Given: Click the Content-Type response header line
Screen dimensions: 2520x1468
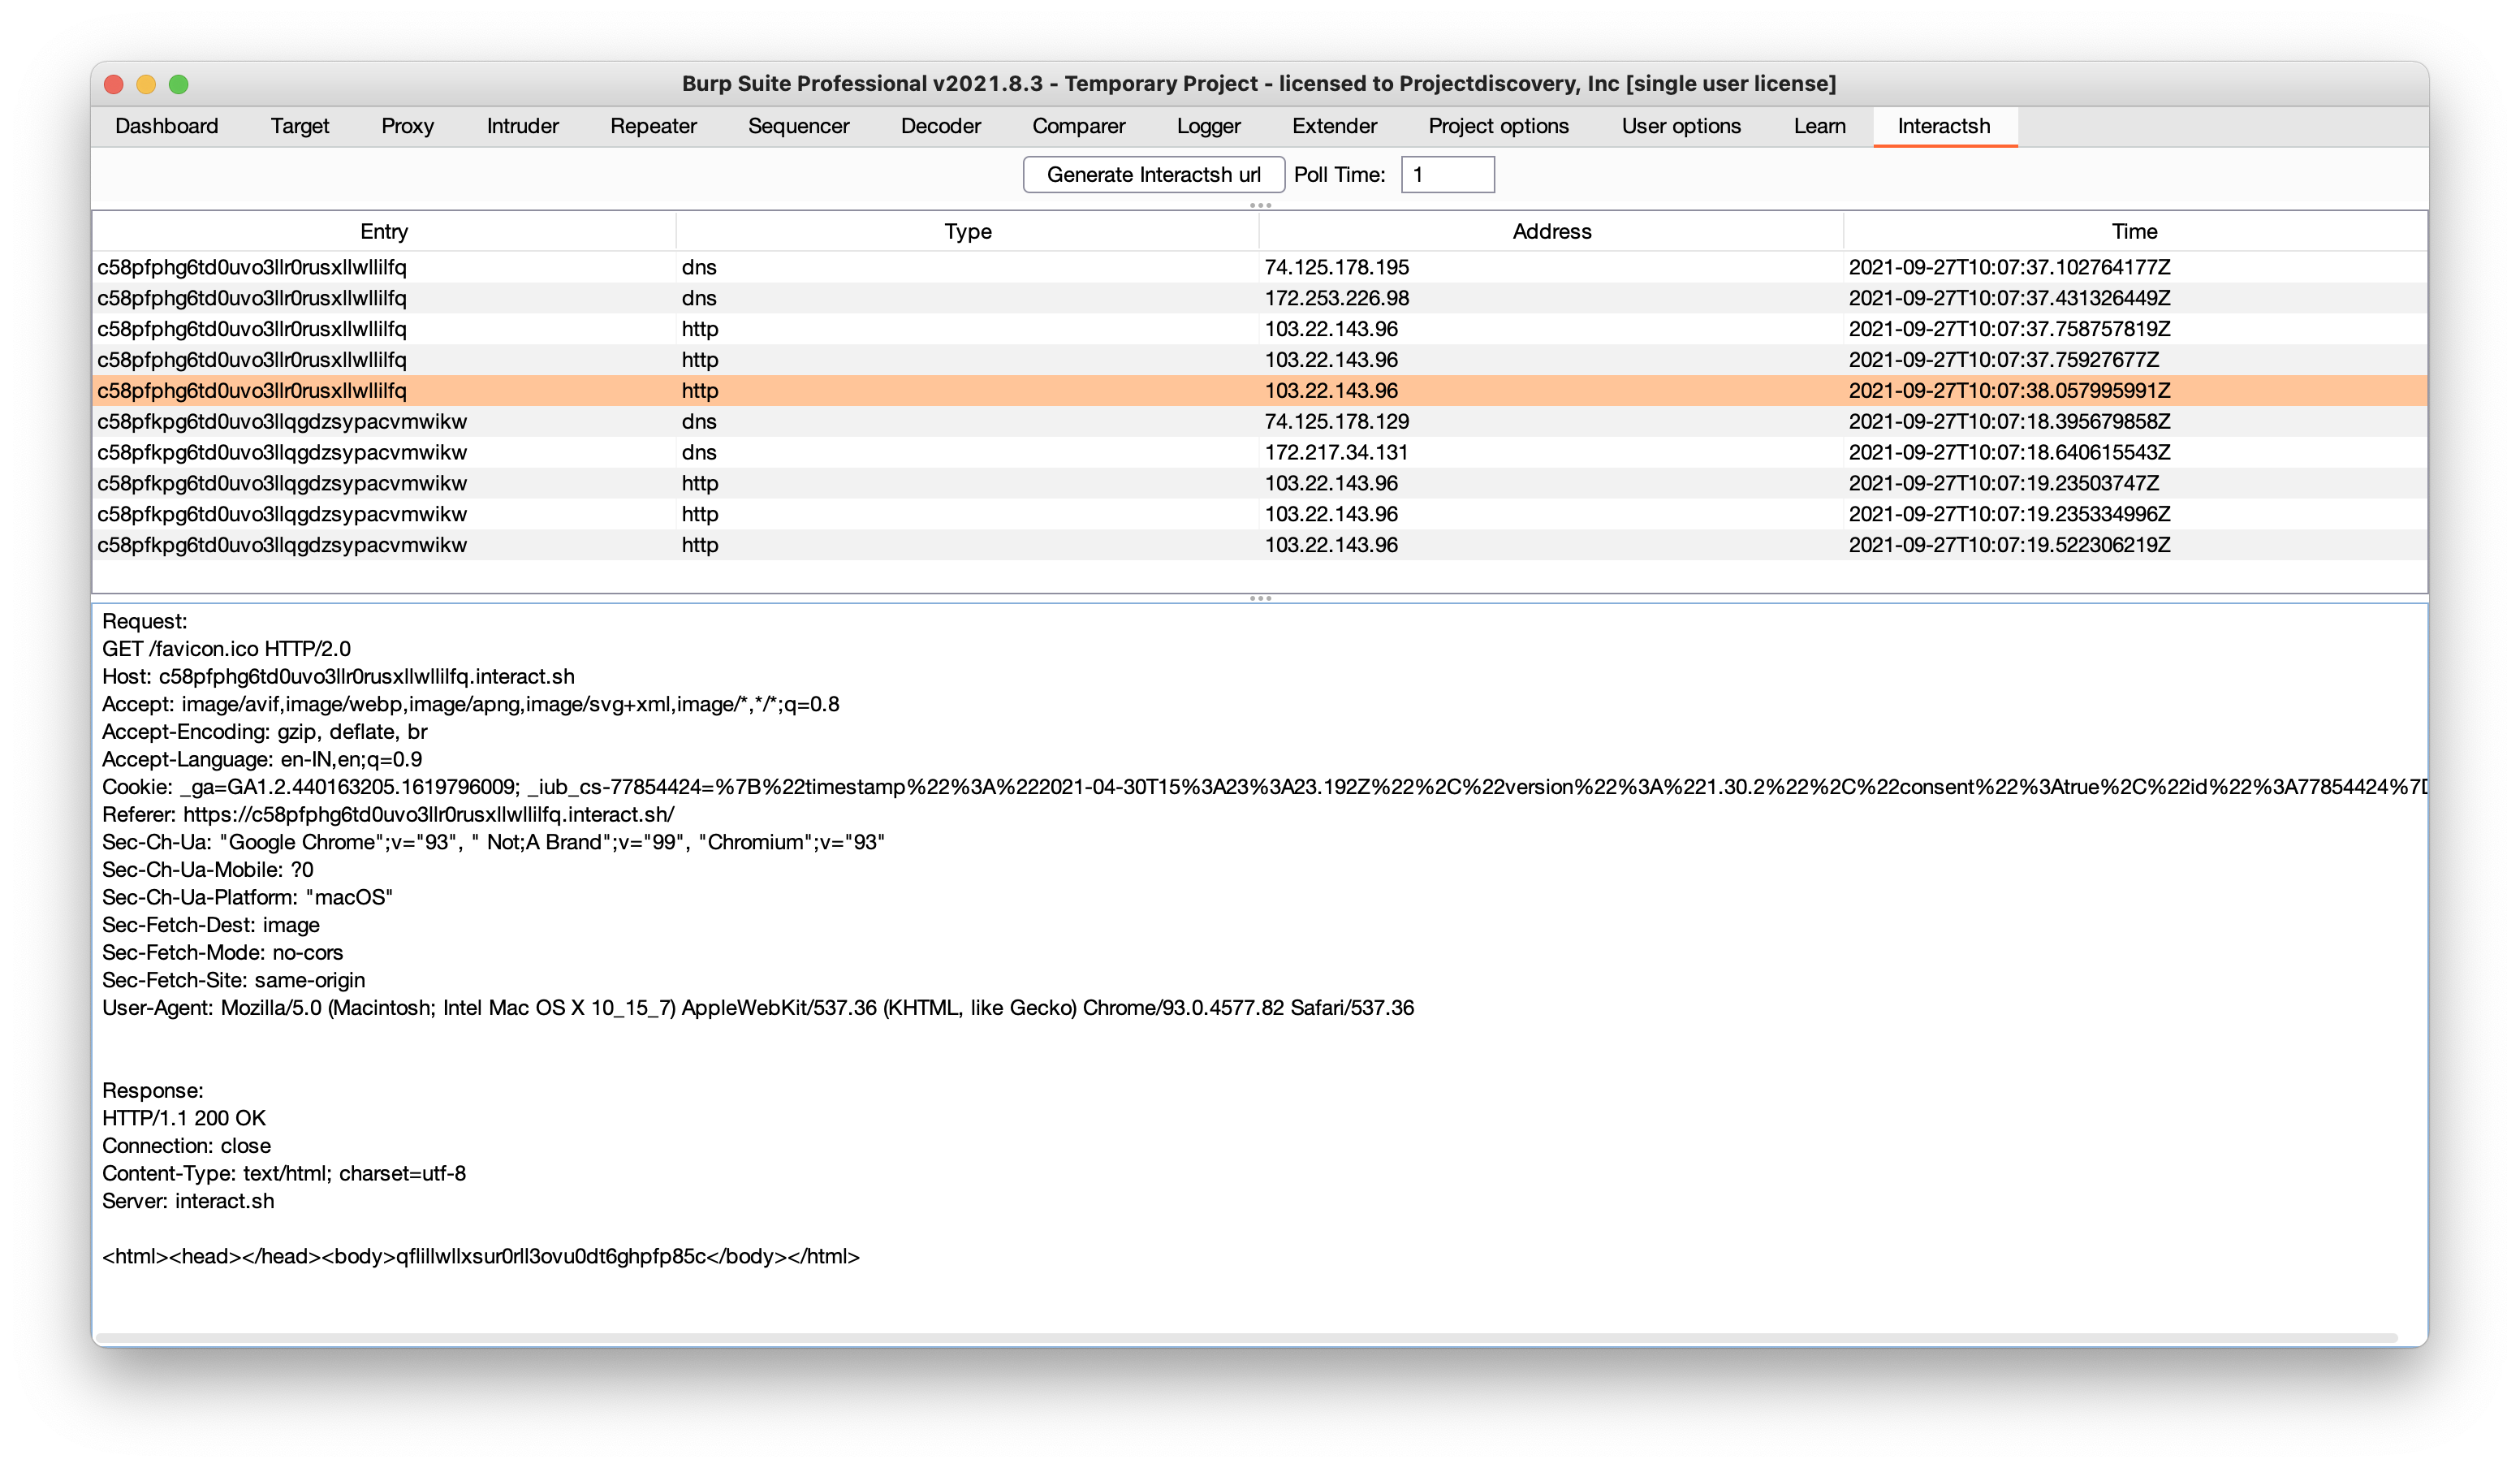Looking at the screenshot, I should click(284, 1174).
